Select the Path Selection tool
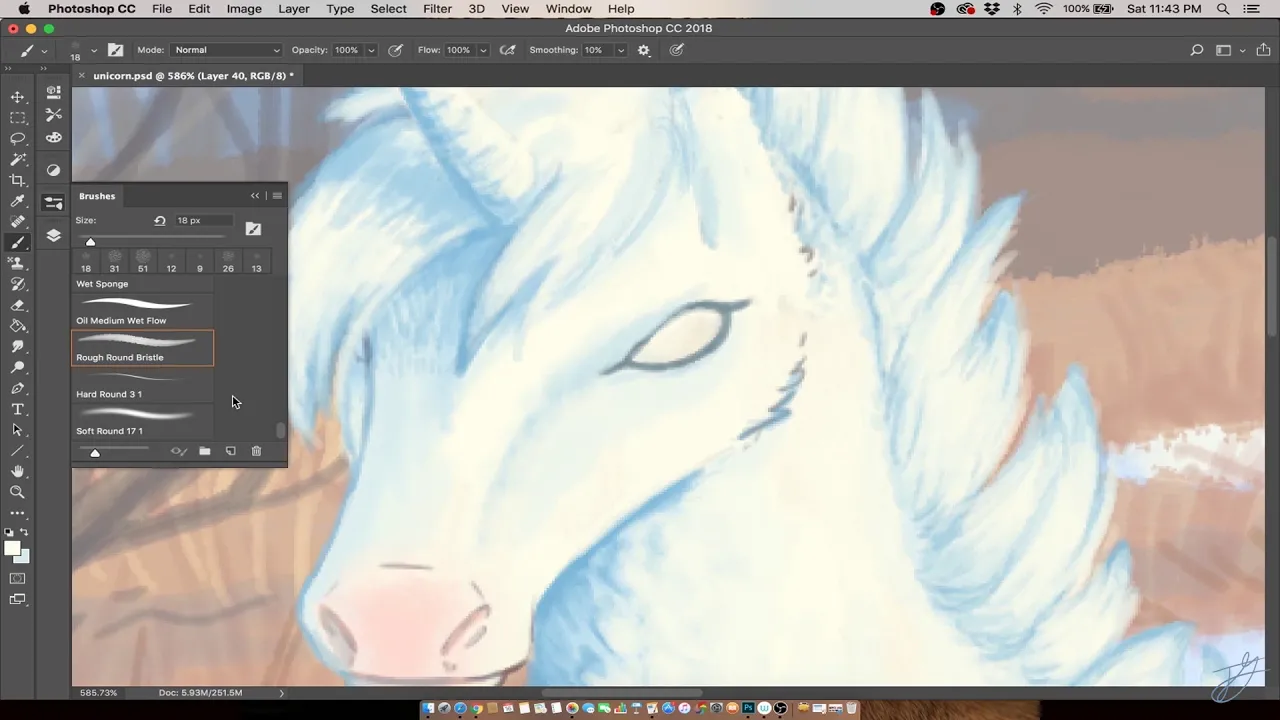This screenshot has width=1280, height=720. pos(18,430)
